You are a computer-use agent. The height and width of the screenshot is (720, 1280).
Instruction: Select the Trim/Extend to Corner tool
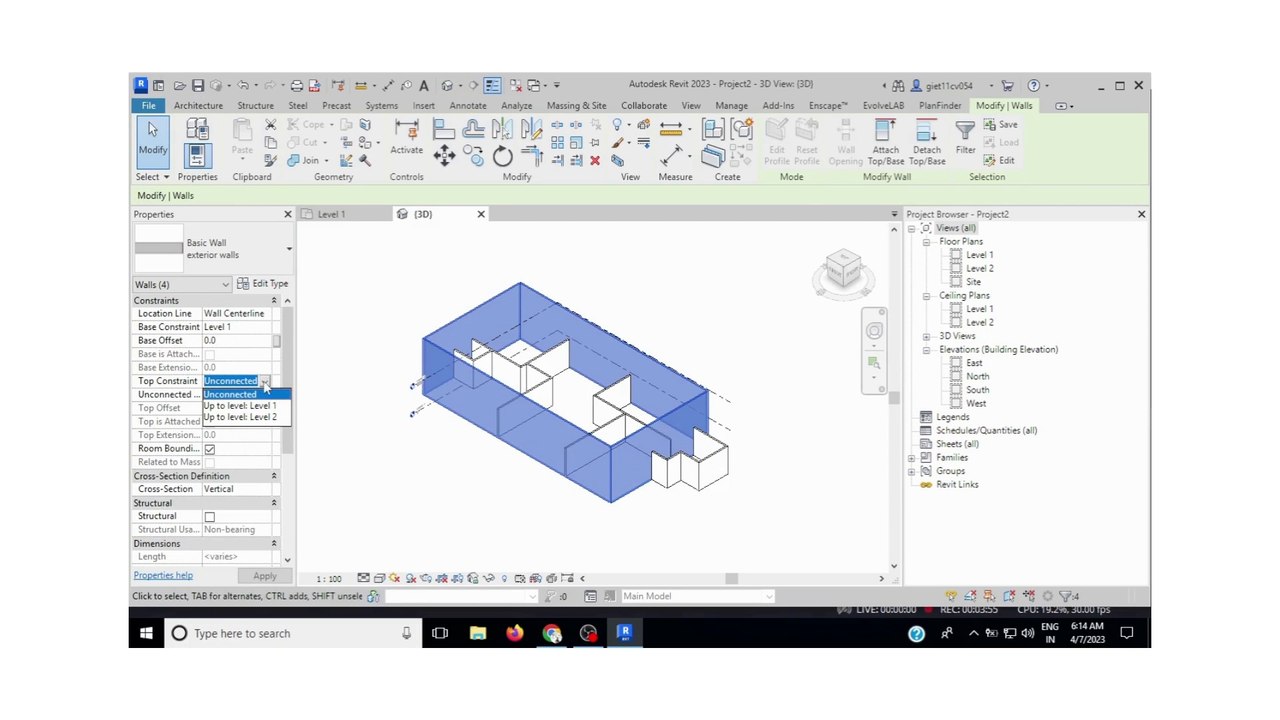[531, 156]
